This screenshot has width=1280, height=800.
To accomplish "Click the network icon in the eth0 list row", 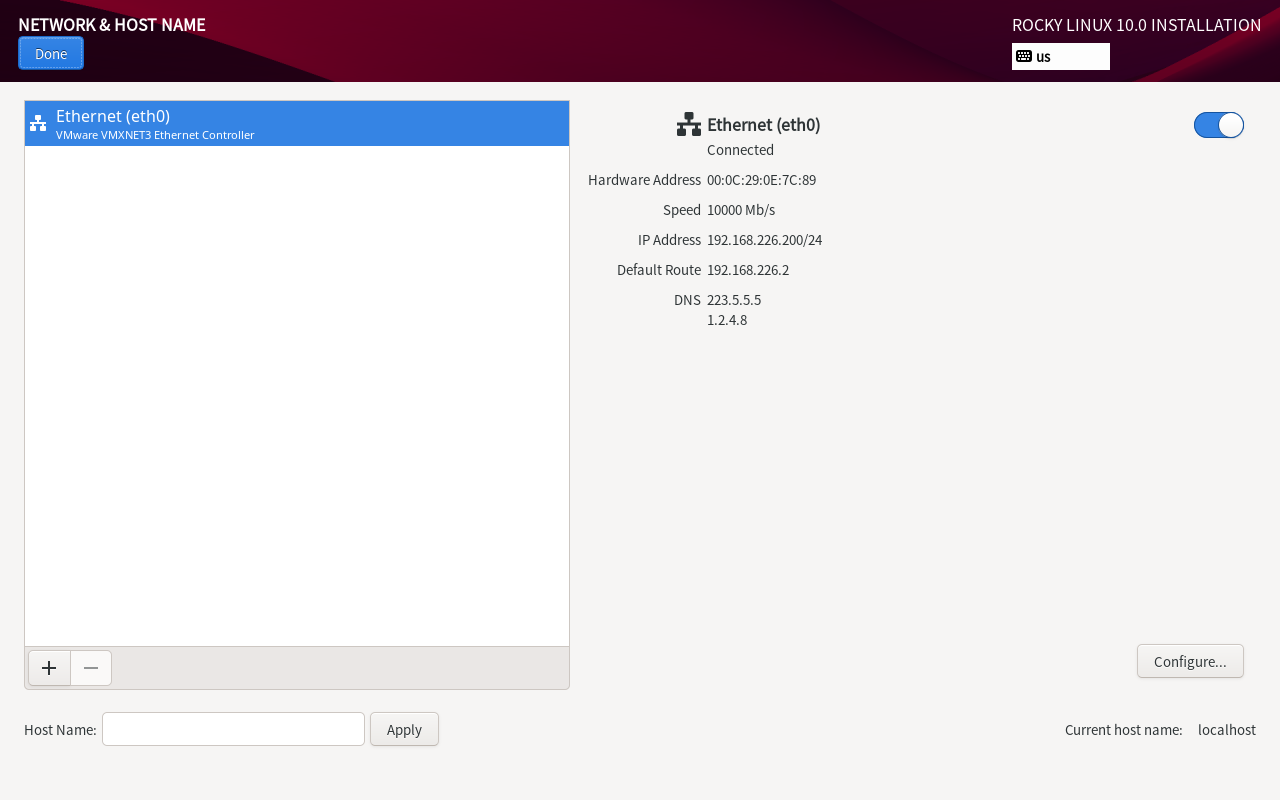I will [38, 123].
